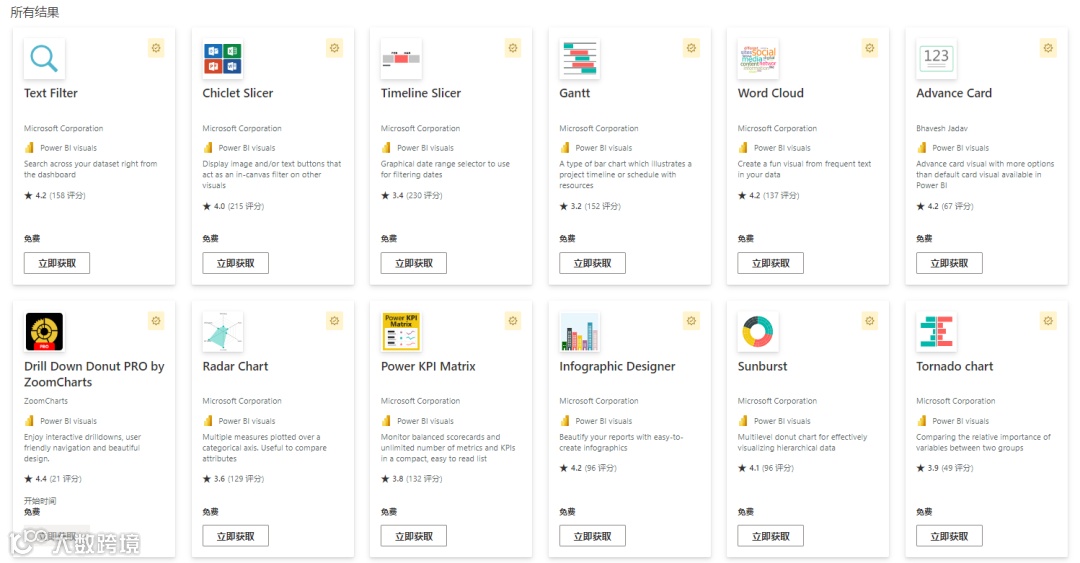Image resolution: width=1080 pixels, height=563 pixels.
Task: Open the Sunburst title link
Action: coord(762,367)
